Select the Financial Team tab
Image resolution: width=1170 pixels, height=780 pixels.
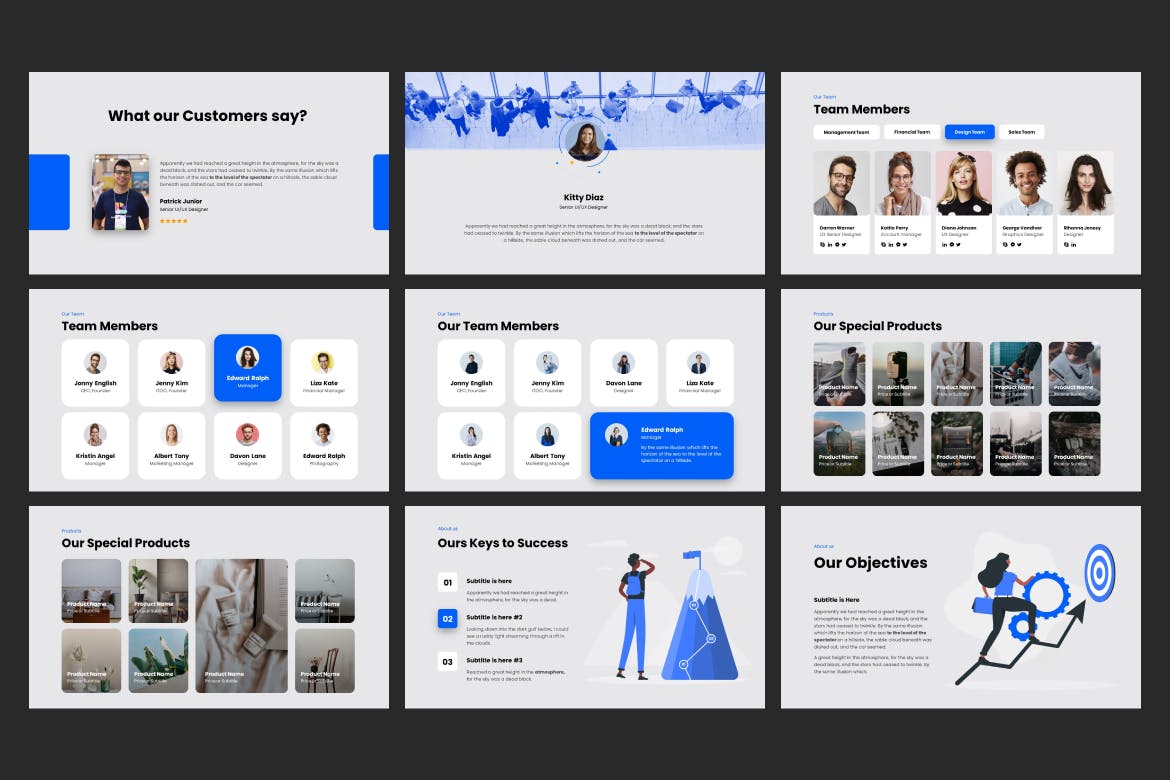point(911,132)
